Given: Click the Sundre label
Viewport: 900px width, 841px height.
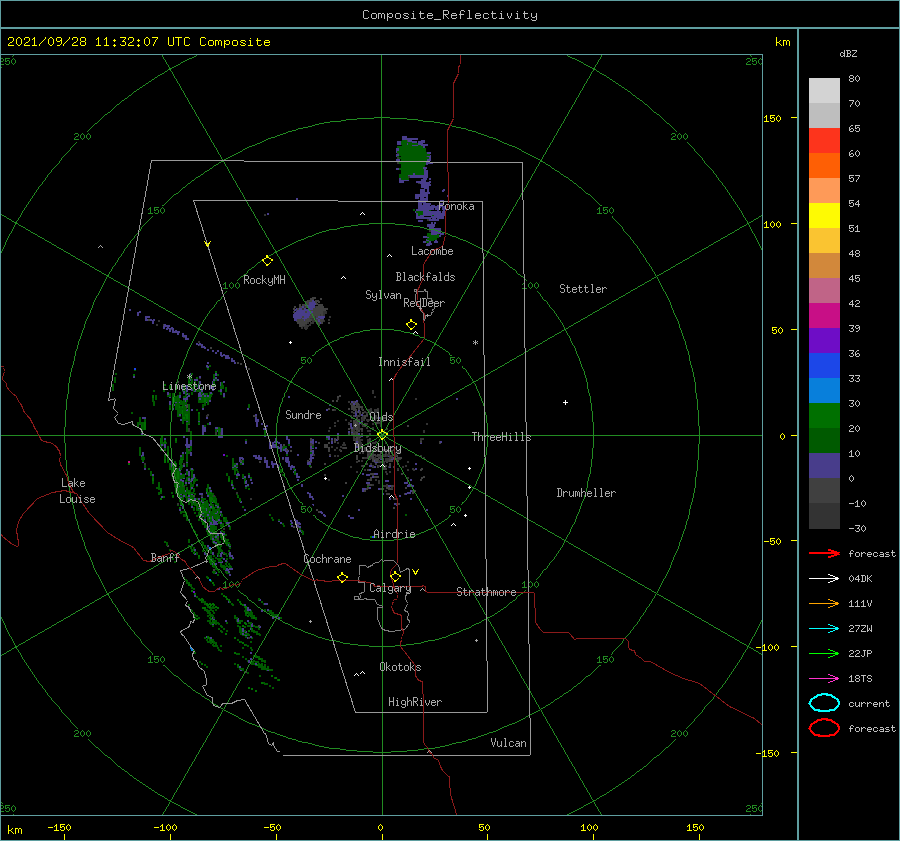Looking at the screenshot, I should pyautogui.click(x=303, y=414).
